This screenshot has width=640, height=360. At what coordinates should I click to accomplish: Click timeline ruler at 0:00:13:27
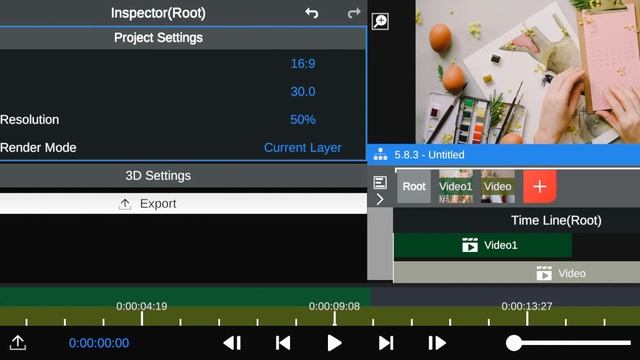(x=527, y=306)
